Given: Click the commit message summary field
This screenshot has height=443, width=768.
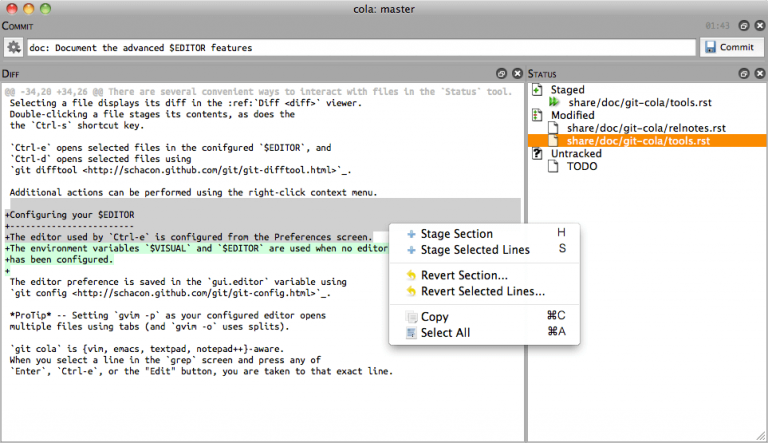Looking at the screenshot, I should pyautogui.click(x=360, y=47).
